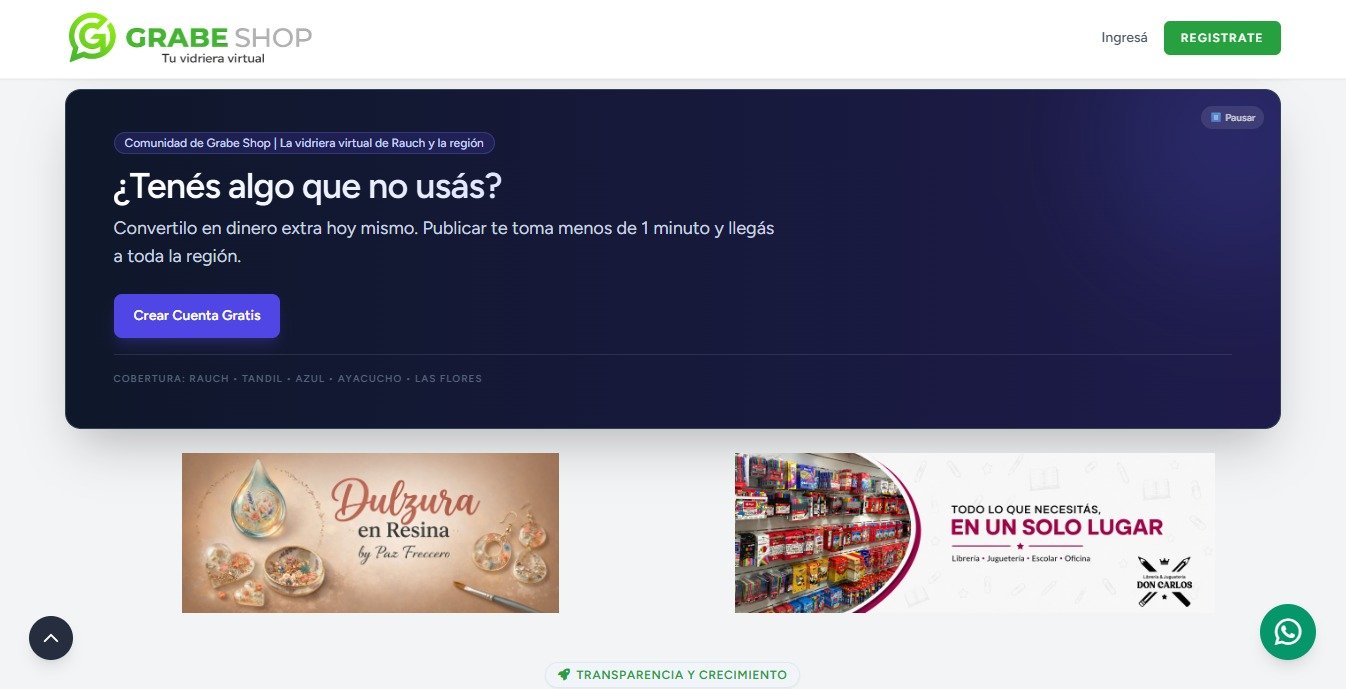Click the Cobertura: Rauch · Tandil text
This screenshot has width=1346, height=689.
coord(298,379)
